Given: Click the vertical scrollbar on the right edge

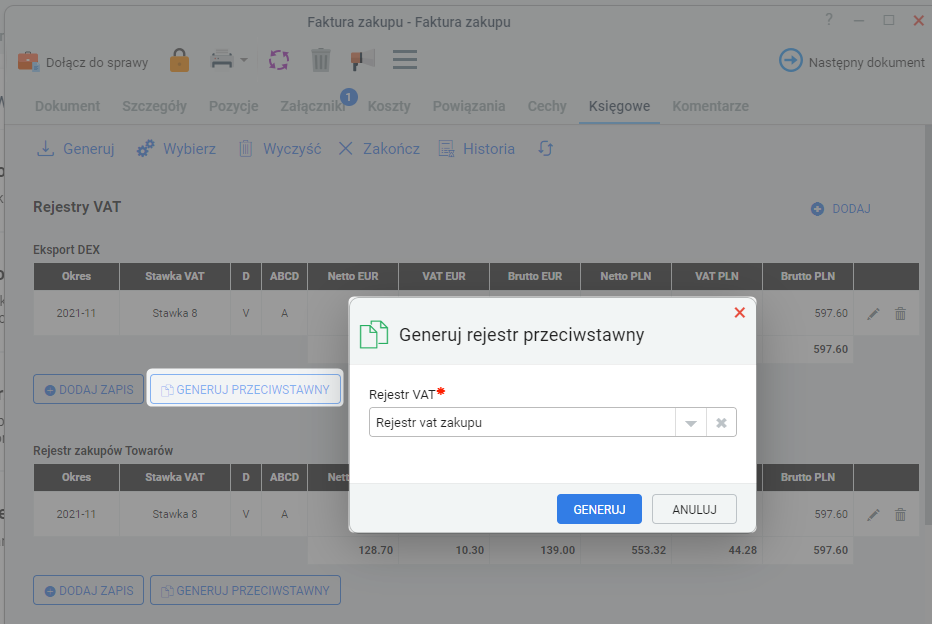Looking at the screenshot, I should coord(928,325).
